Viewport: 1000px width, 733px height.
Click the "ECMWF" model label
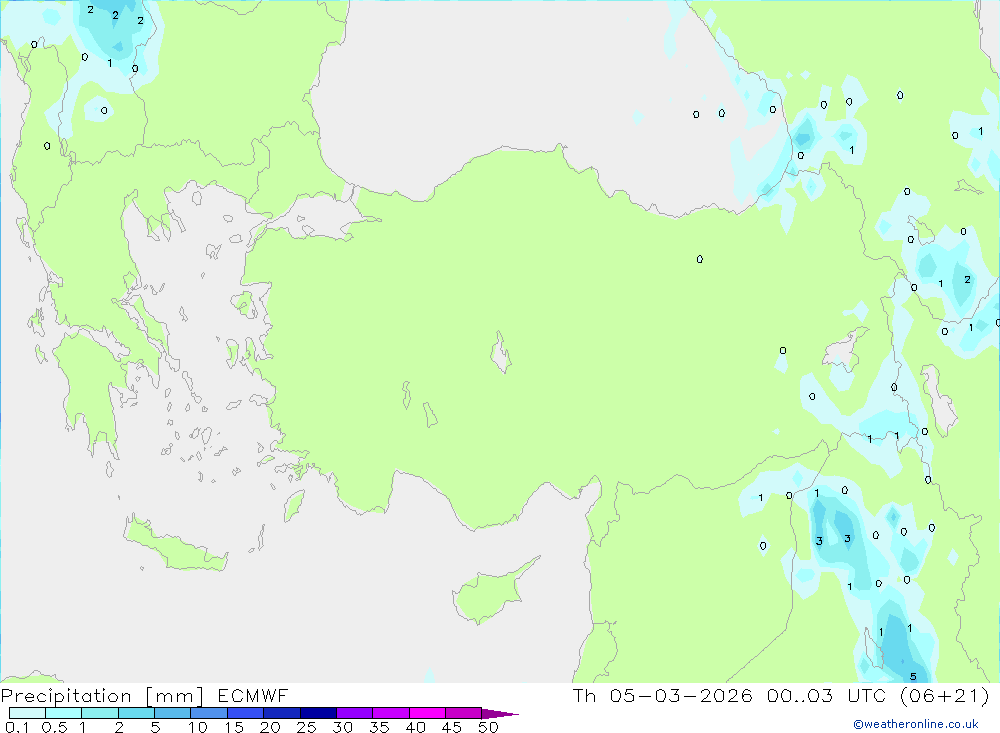[x=253, y=695]
